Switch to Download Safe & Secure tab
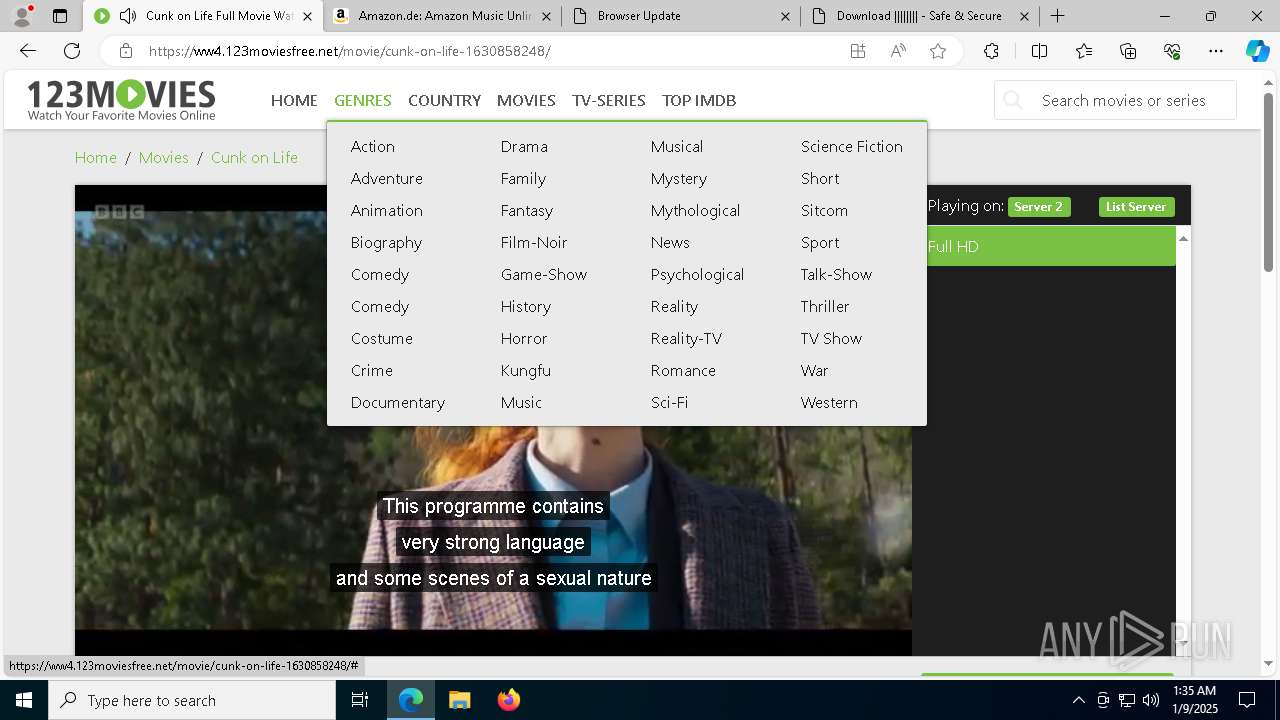 (x=919, y=16)
